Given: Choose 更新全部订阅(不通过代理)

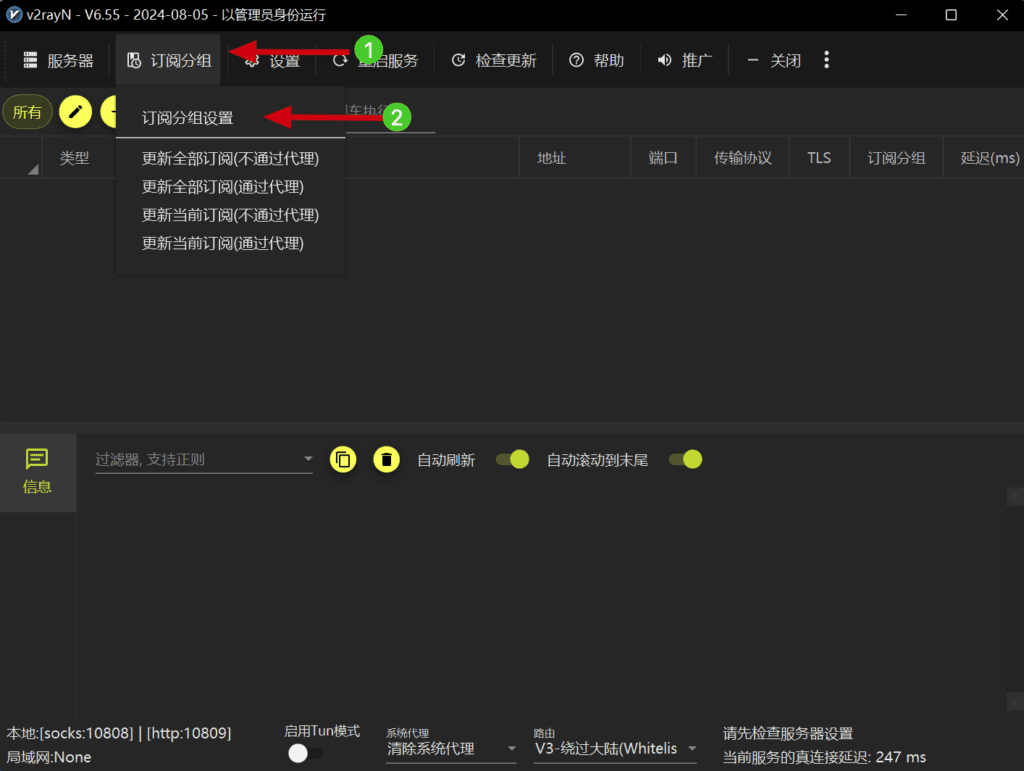Looking at the screenshot, I should 231,159.
